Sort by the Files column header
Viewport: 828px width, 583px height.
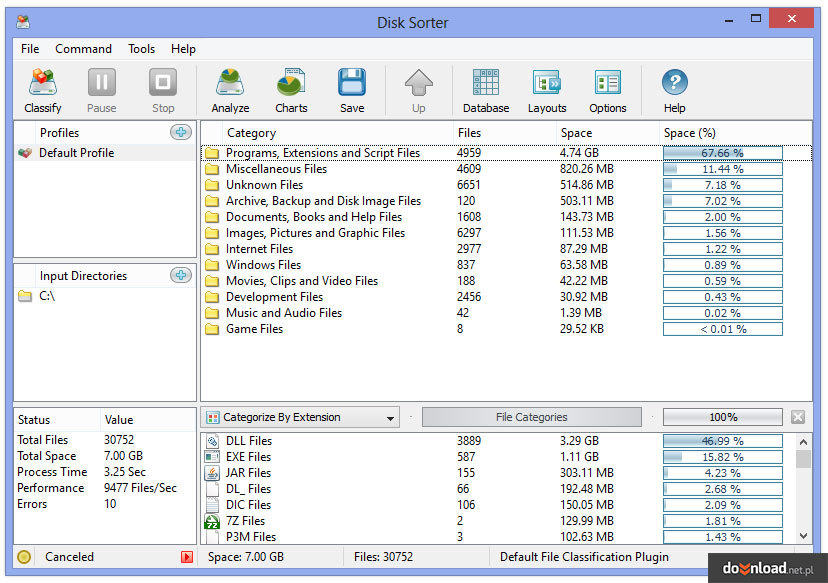point(504,133)
